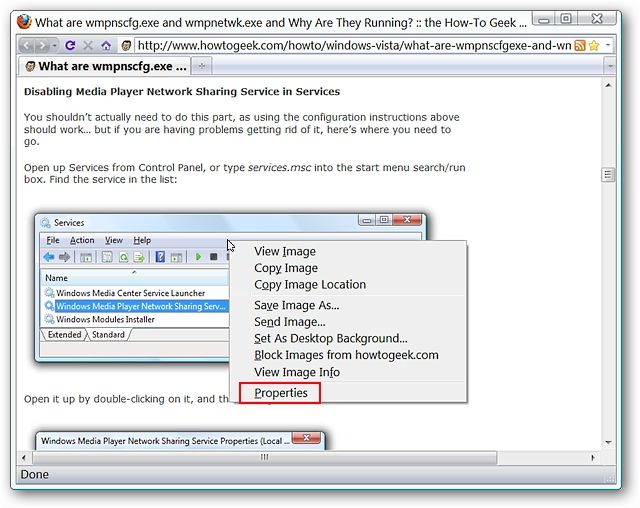640x508 pixels.
Task: Click the howtogeek.com URL address field
Action: [354, 45]
